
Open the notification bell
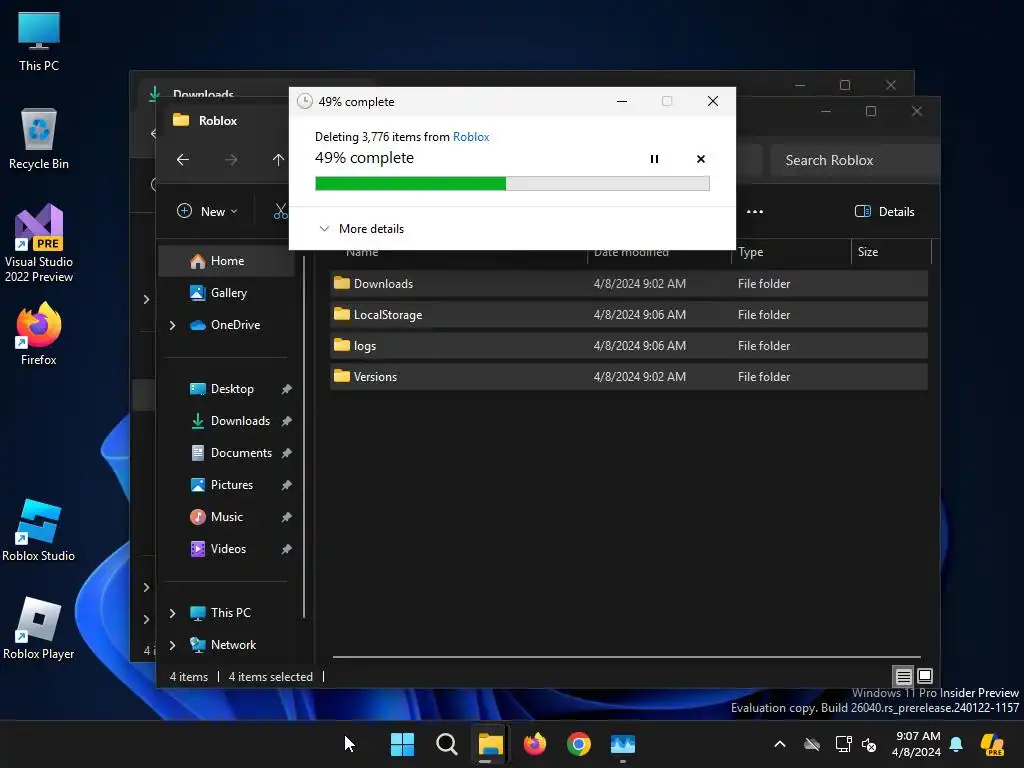[956, 744]
